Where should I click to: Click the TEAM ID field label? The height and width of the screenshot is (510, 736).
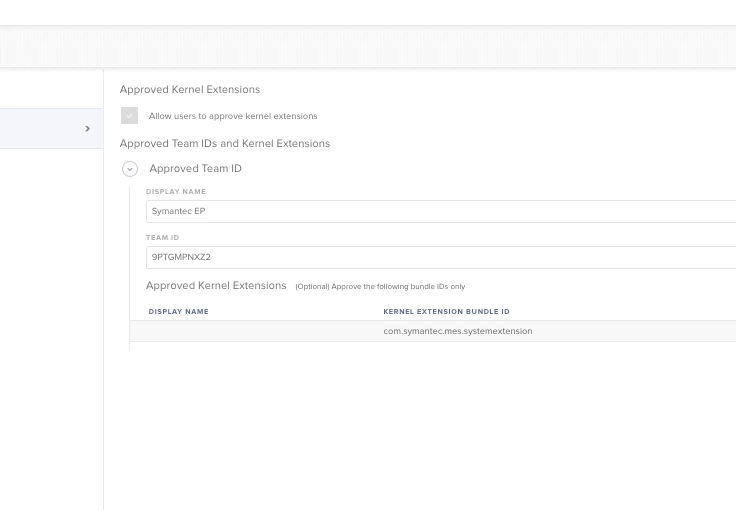click(162, 237)
